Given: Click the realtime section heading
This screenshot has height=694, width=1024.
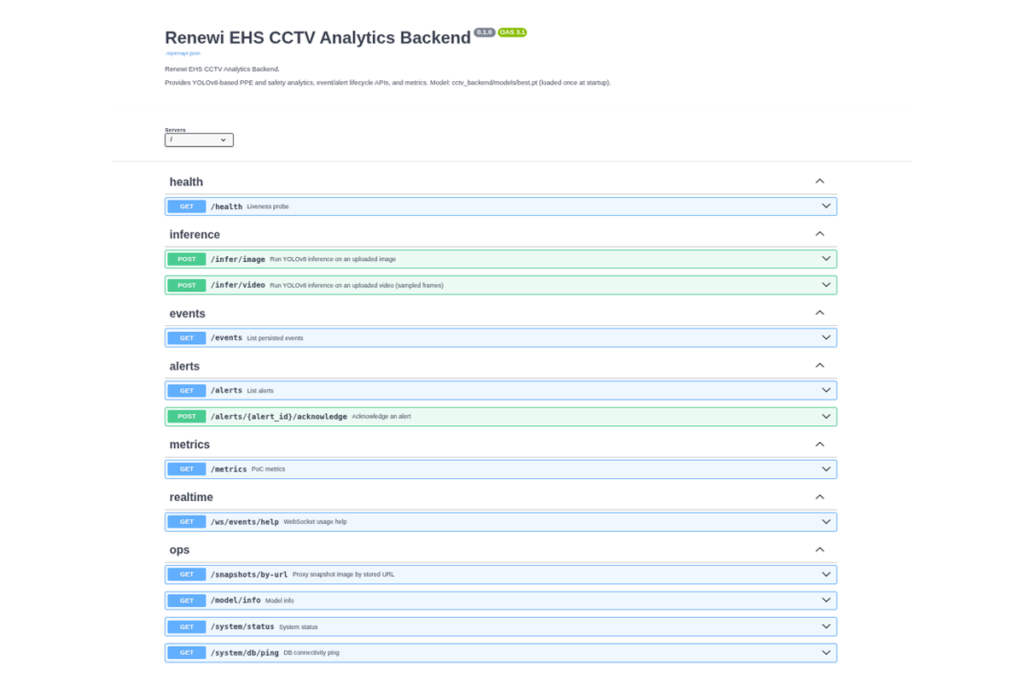Looking at the screenshot, I should pos(191,497).
